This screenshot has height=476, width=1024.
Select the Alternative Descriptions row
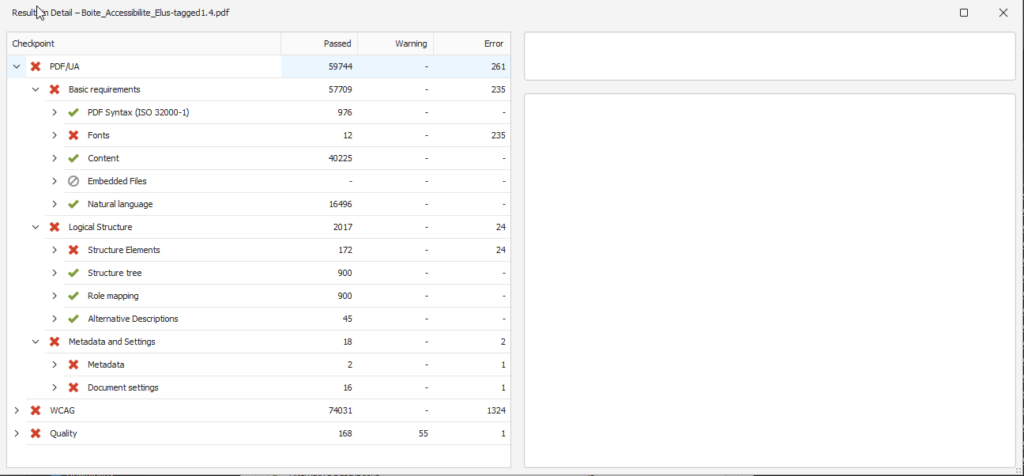(132, 319)
